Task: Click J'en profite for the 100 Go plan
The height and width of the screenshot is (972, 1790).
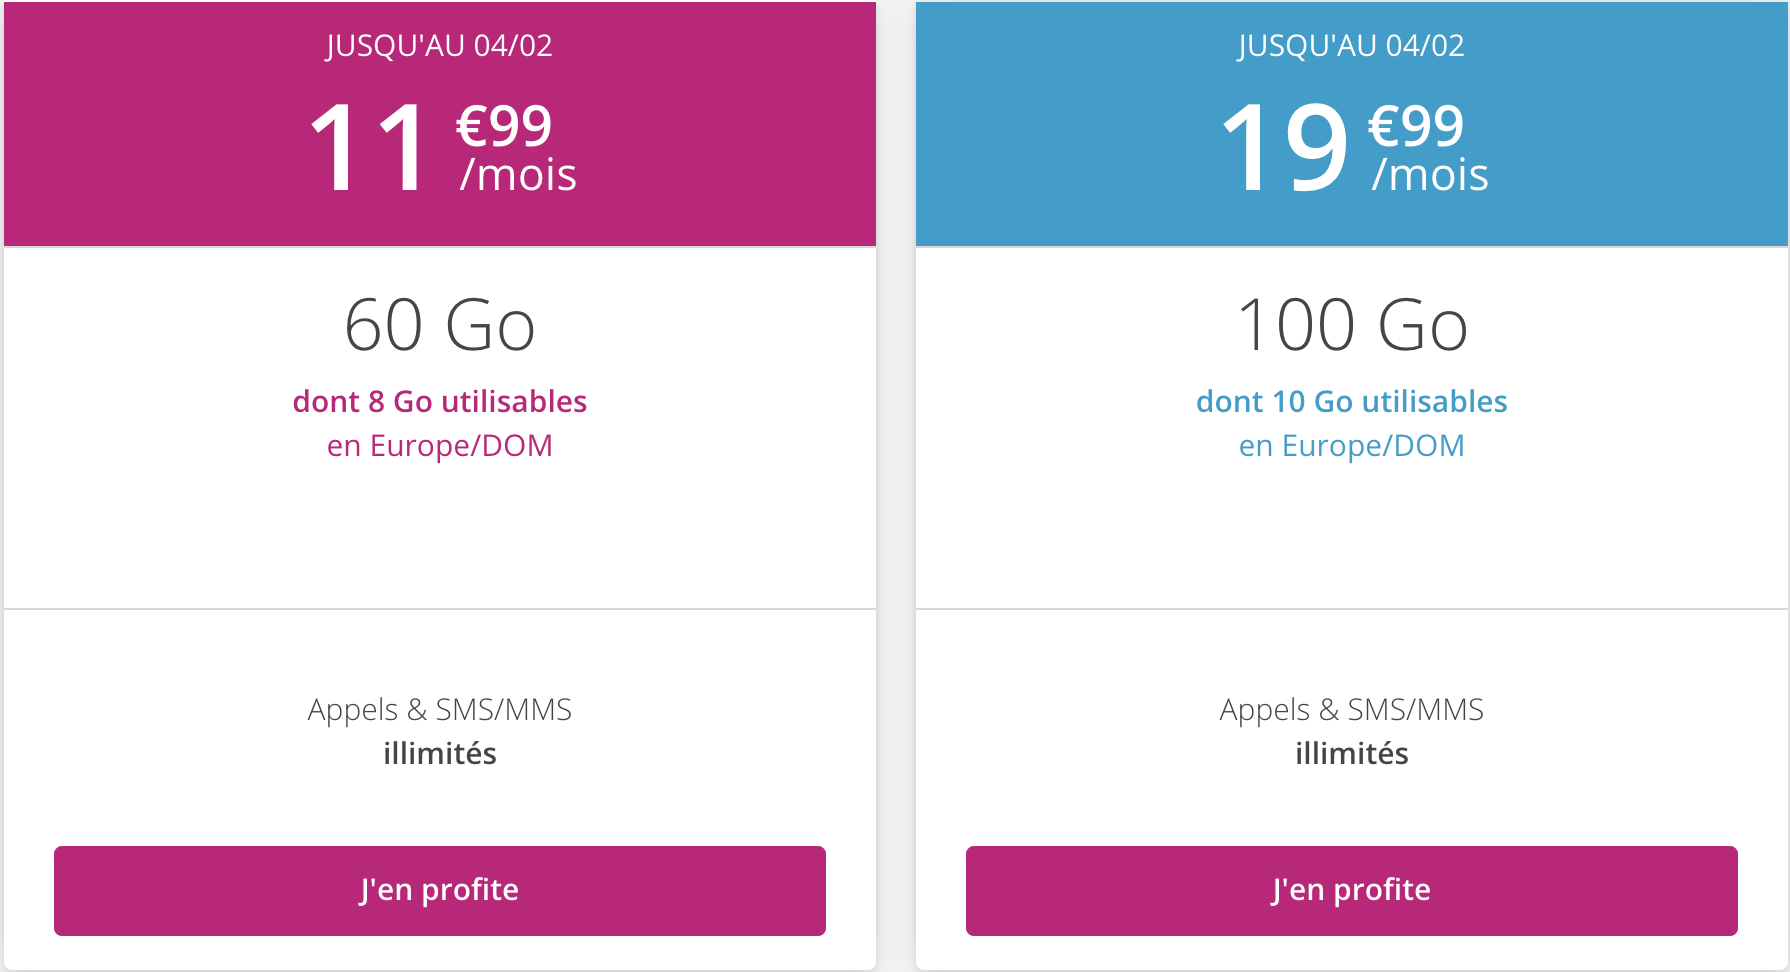Action: 1352,891
